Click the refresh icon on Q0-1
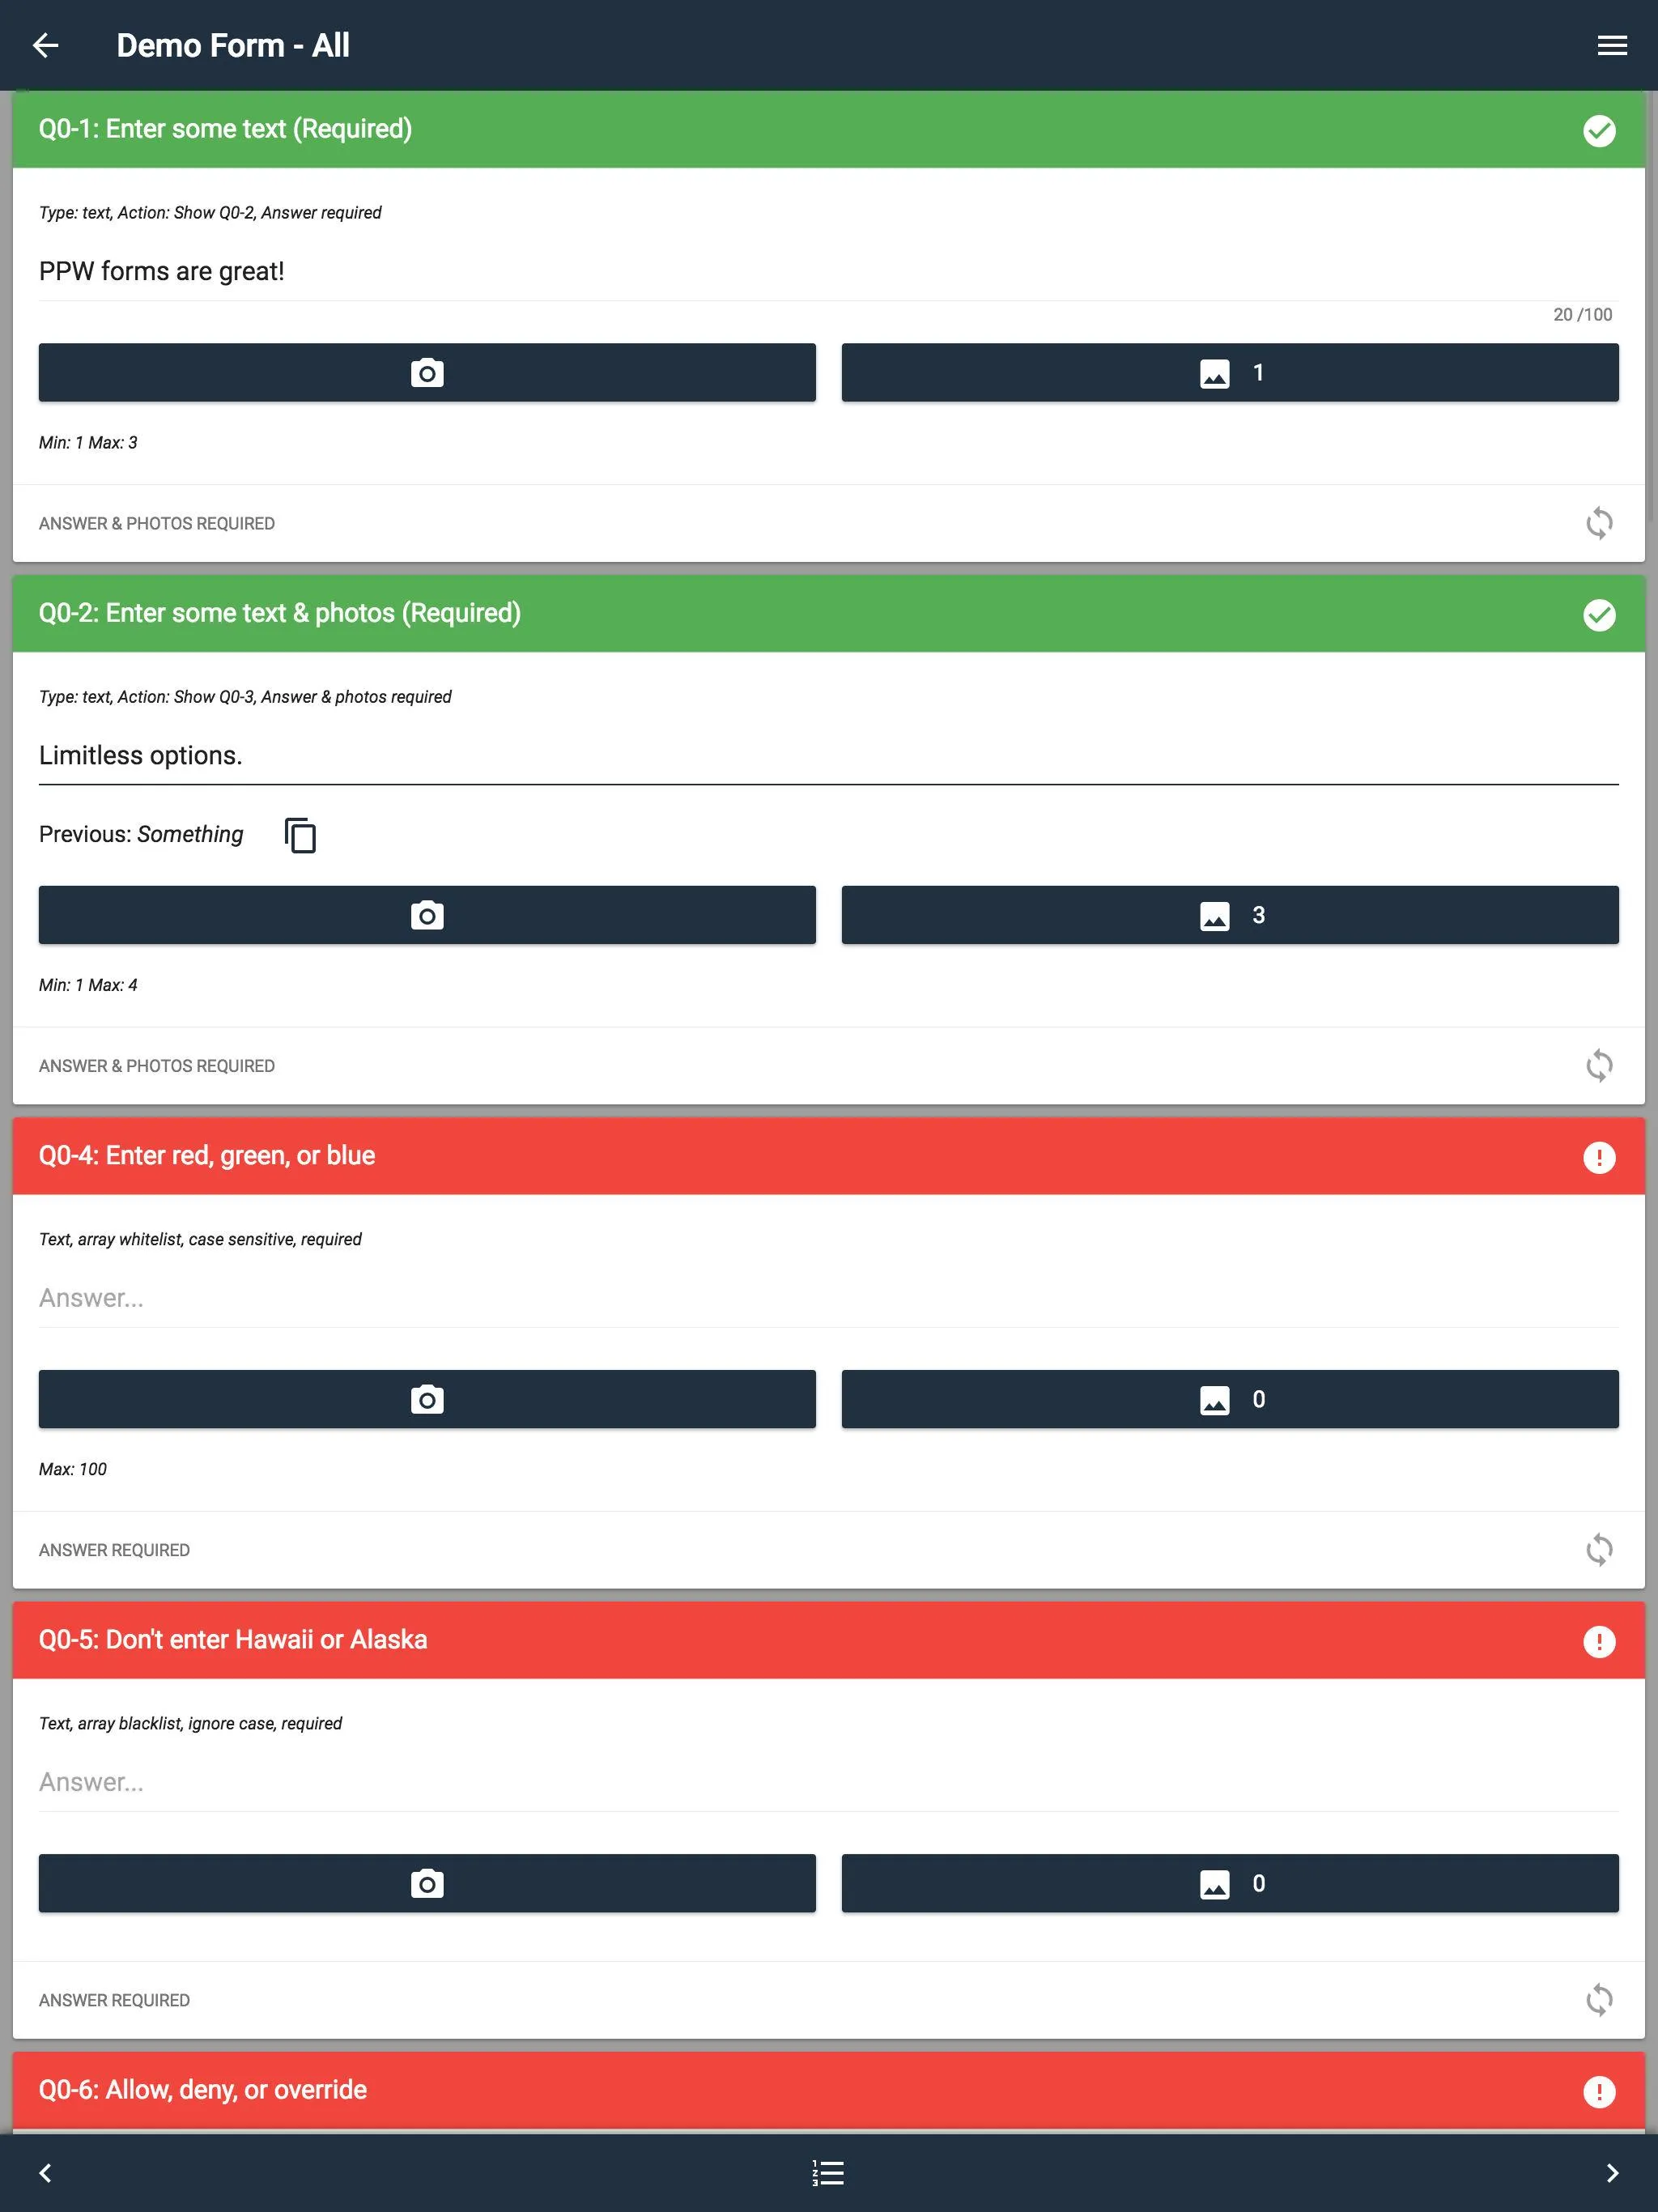This screenshot has width=1658, height=2212. [x=1599, y=521]
